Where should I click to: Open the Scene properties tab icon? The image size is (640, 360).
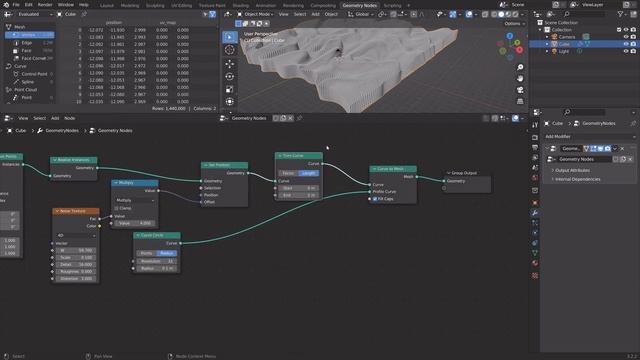(535, 168)
